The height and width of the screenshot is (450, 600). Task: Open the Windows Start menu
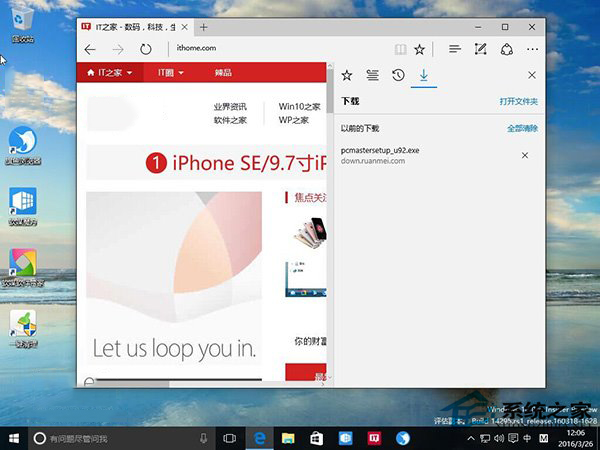(14, 439)
